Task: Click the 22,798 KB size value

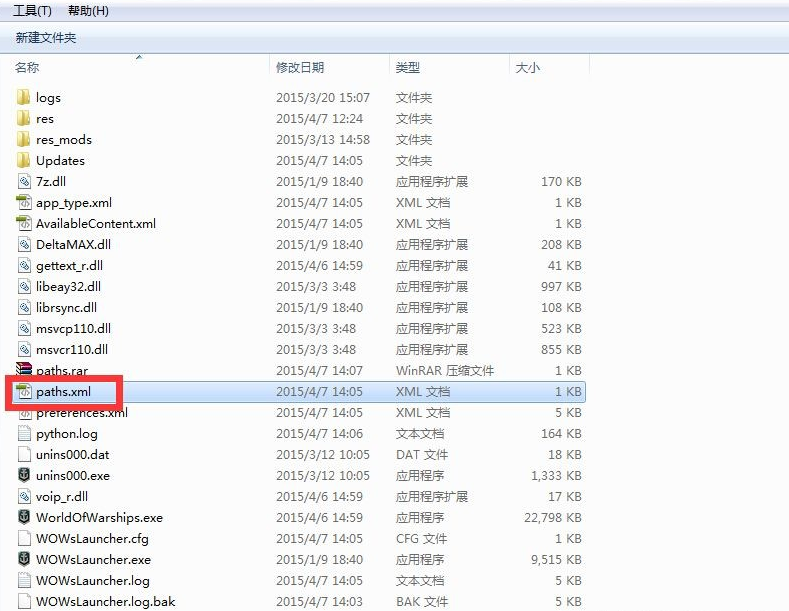Action: pyautogui.click(x=553, y=517)
